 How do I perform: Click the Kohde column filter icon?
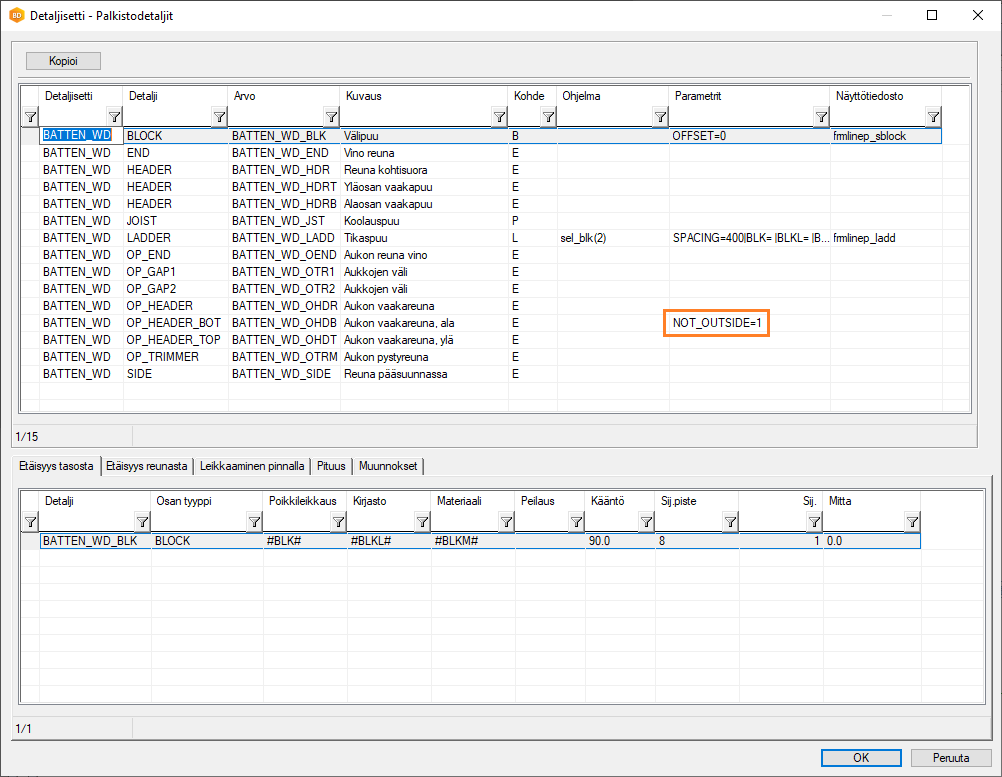coord(548,117)
